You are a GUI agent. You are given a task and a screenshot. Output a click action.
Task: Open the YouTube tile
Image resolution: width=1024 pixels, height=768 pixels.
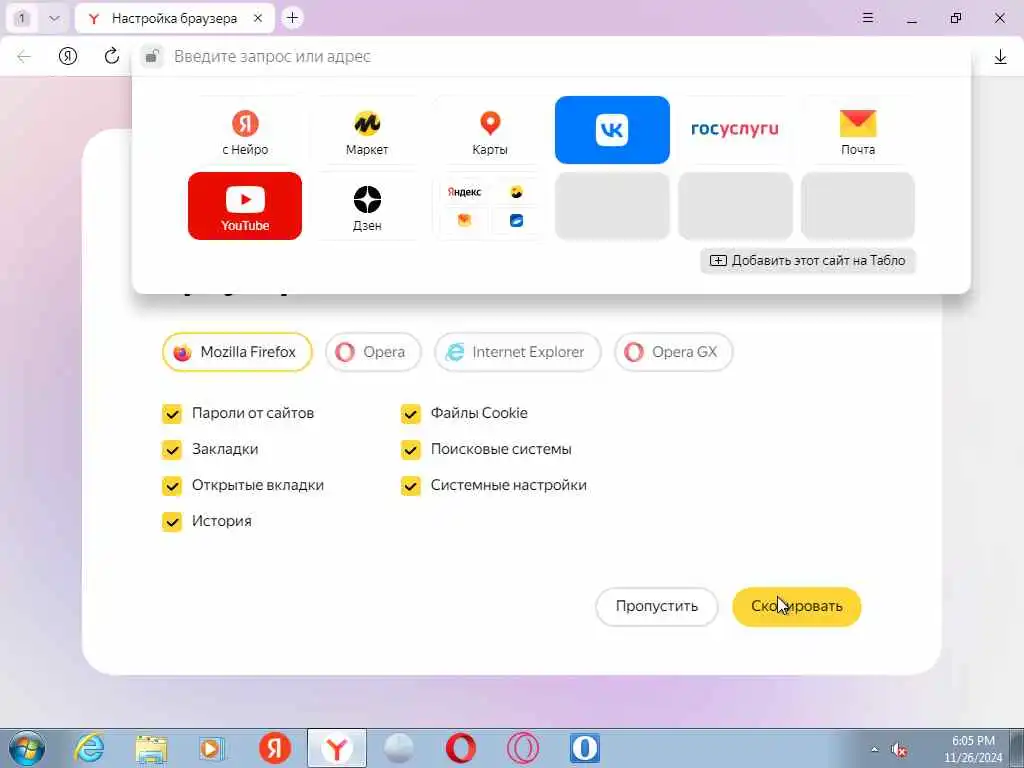point(245,206)
